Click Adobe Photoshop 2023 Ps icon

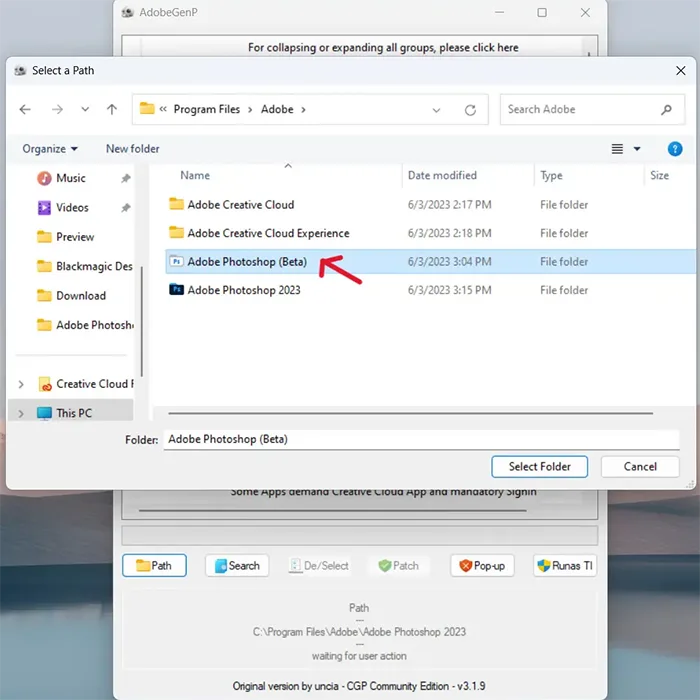click(x=176, y=290)
